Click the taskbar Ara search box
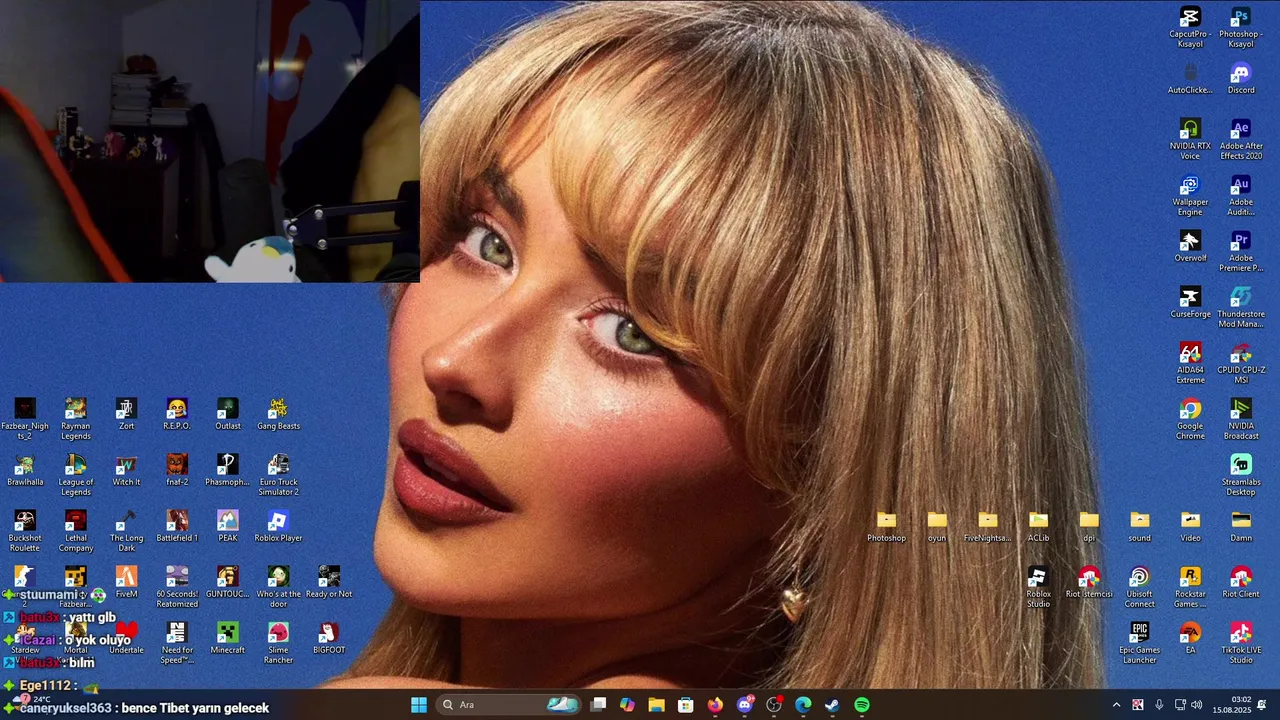The image size is (1280, 720). click(510, 705)
